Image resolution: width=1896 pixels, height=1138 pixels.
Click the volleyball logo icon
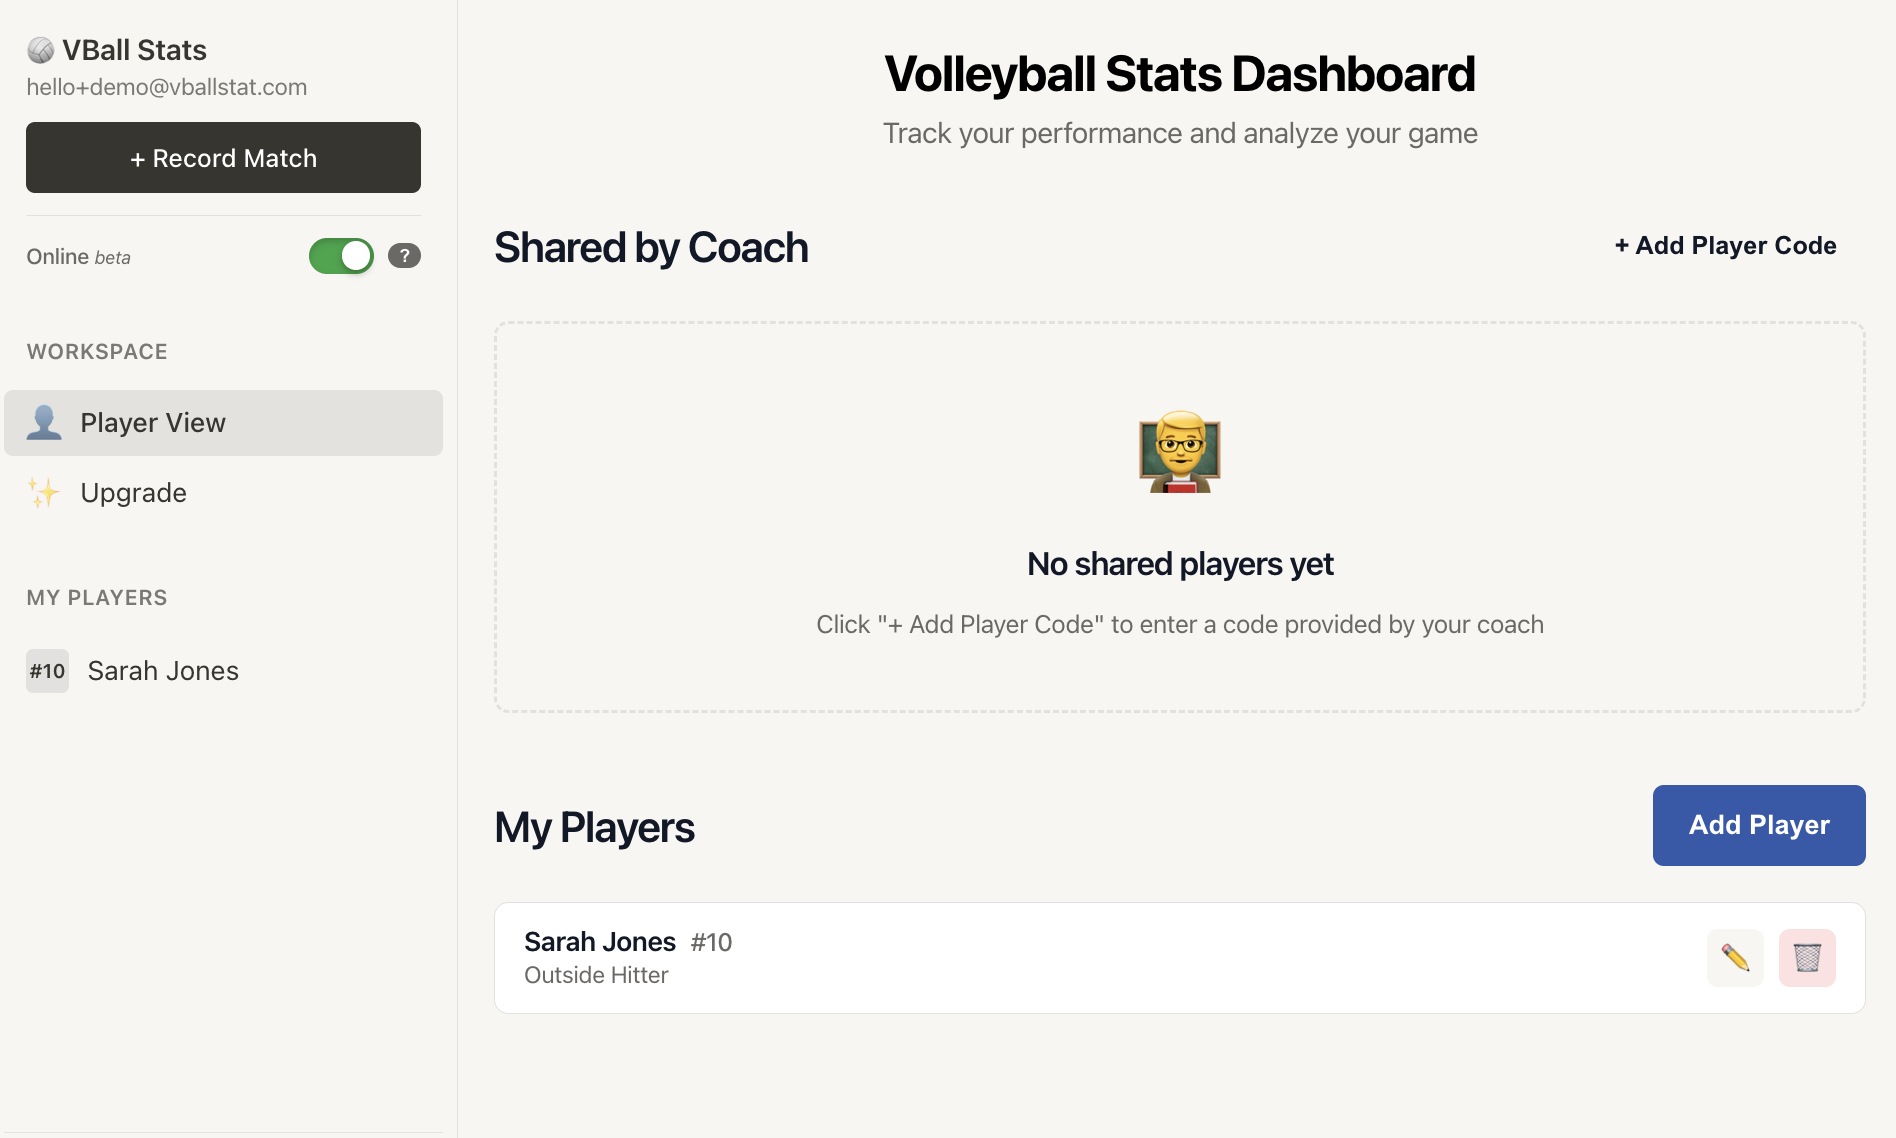tap(40, 50)
